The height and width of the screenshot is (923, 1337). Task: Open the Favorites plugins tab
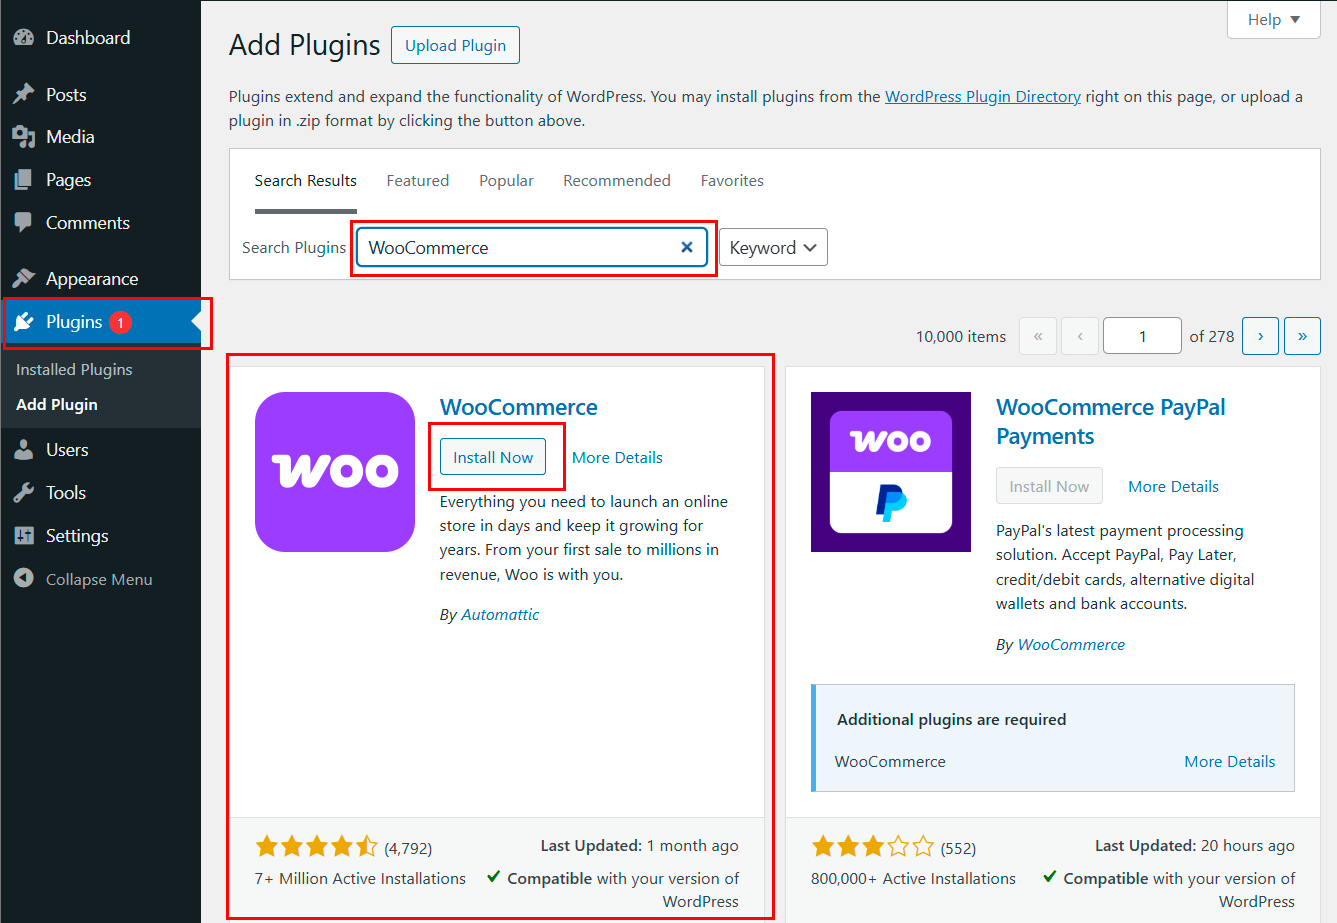[732, 181]
